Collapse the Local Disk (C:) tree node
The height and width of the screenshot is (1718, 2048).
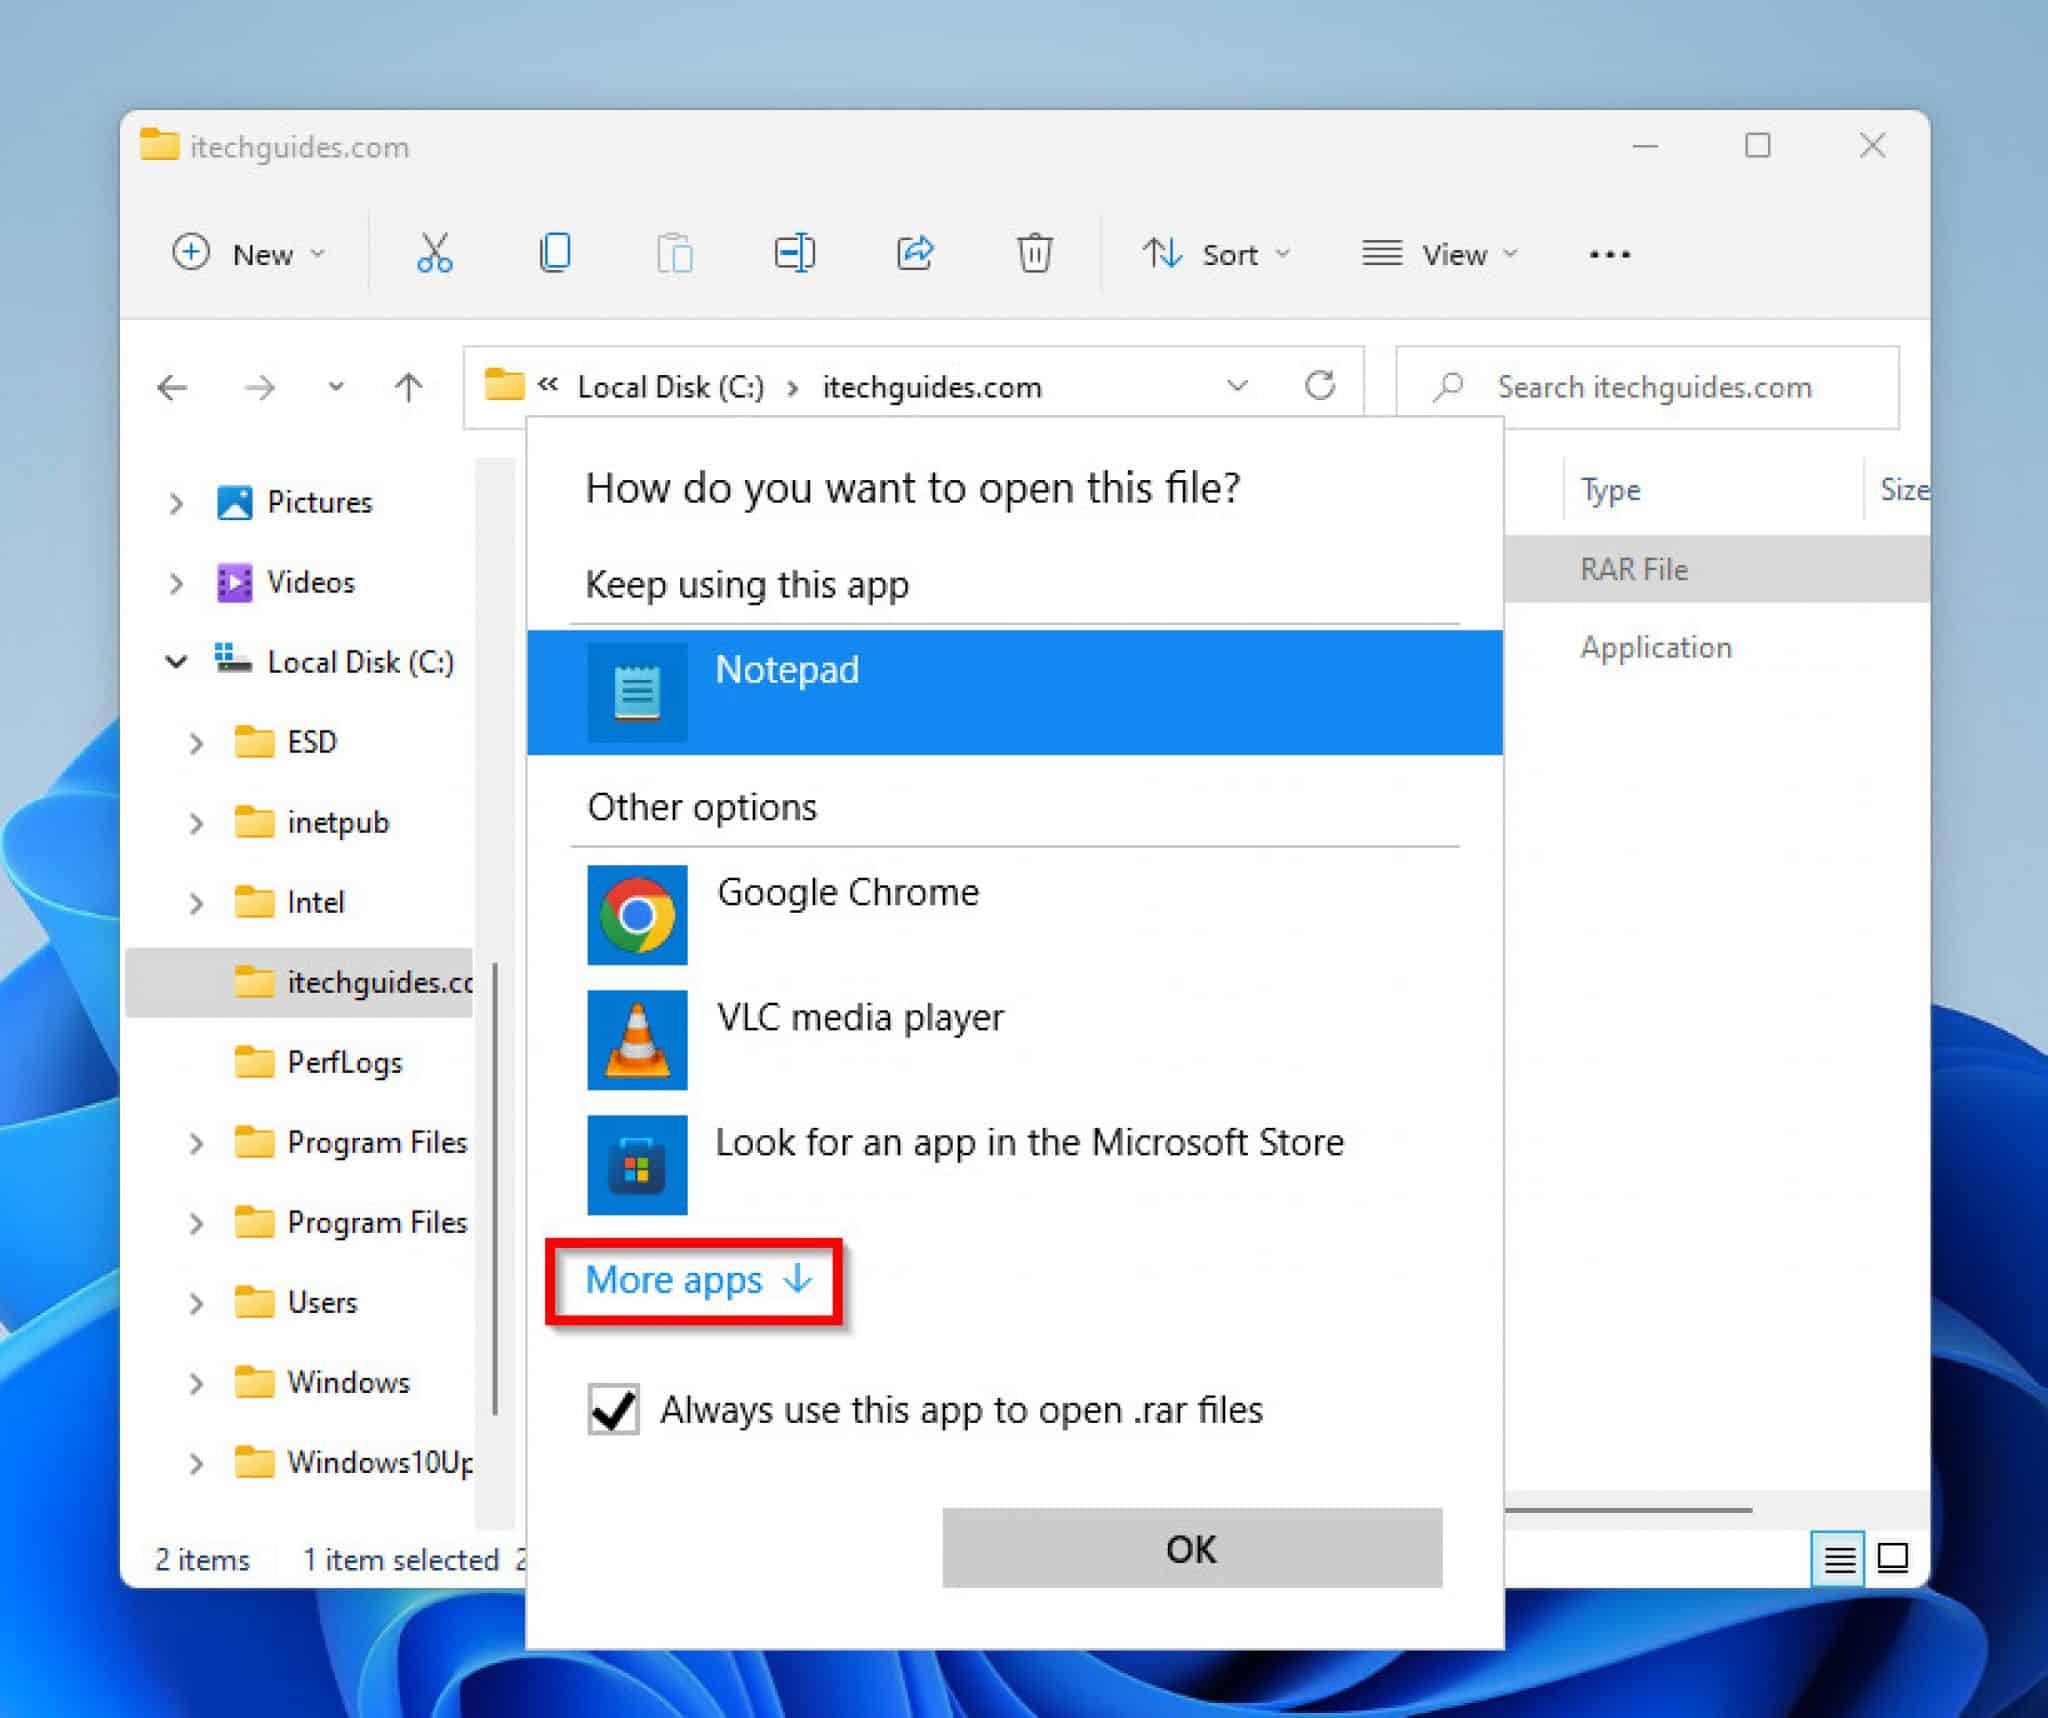[x=176, y=661]
